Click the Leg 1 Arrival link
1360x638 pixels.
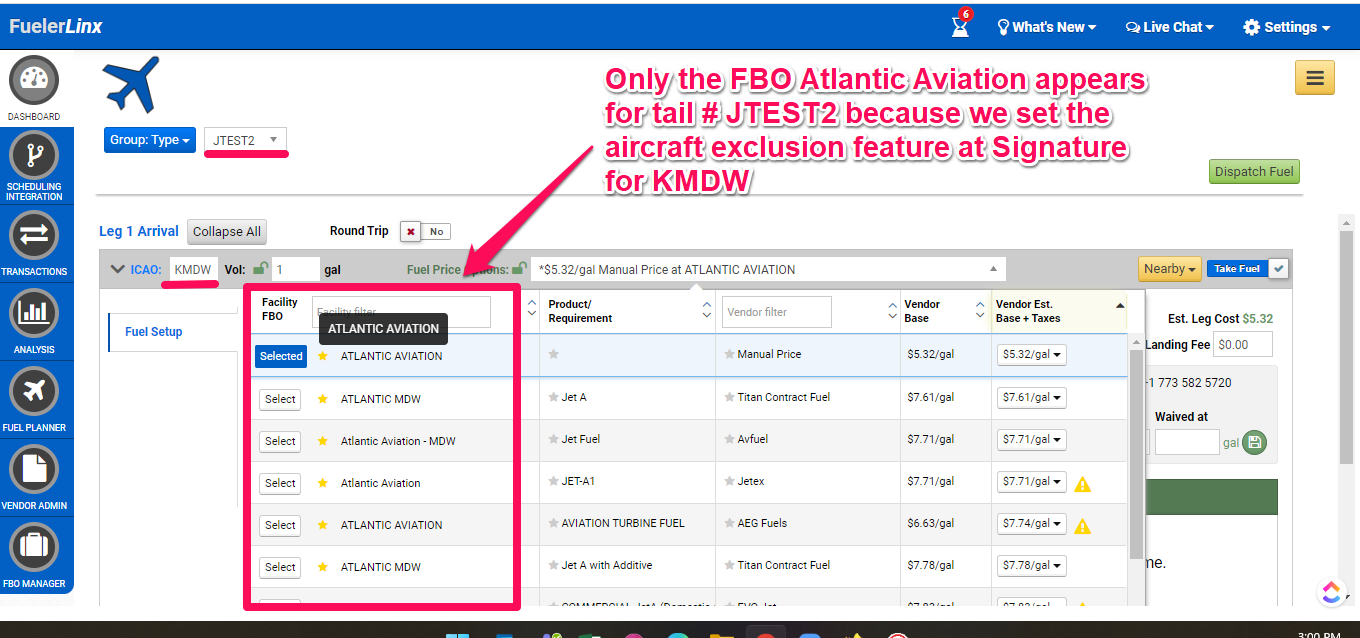point(139,231)
